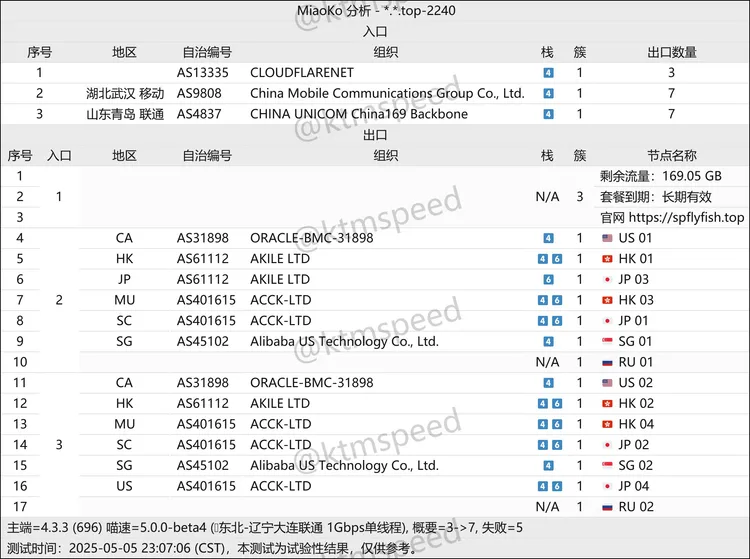
Task: Click the Hong Kong flag next to HK 04
Action: point(607,424)
